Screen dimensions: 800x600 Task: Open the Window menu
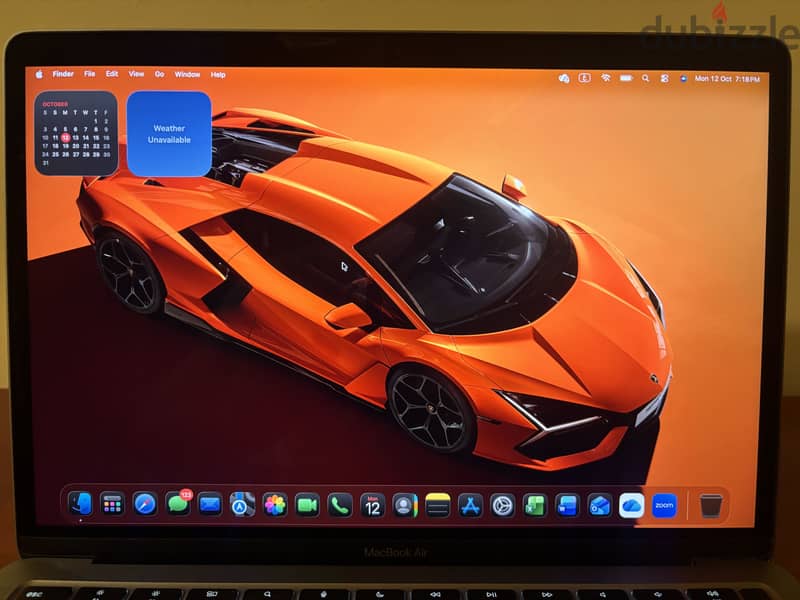point(187,74)
